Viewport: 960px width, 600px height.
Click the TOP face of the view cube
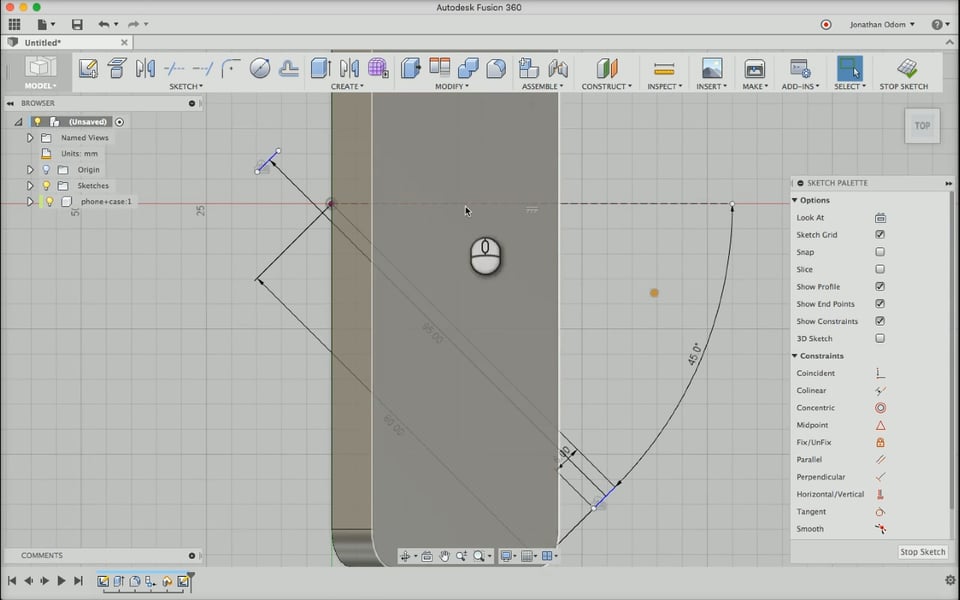pos(922,126)
